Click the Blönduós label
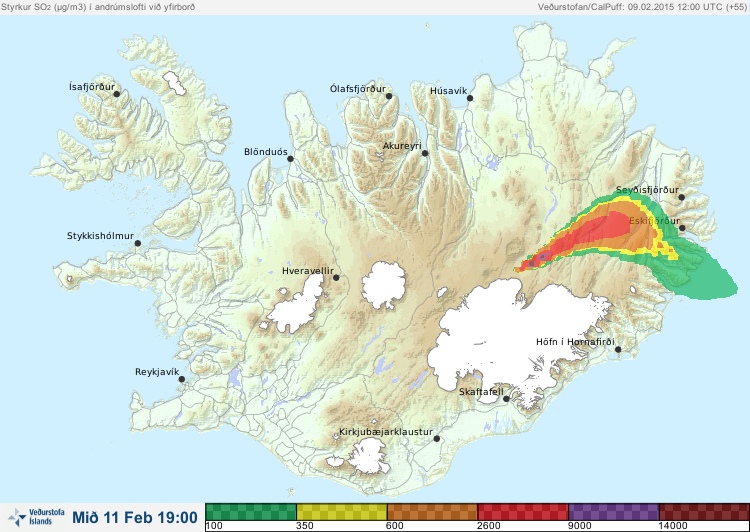The width and height of the screenshot is (750, 532). (266, 152)
